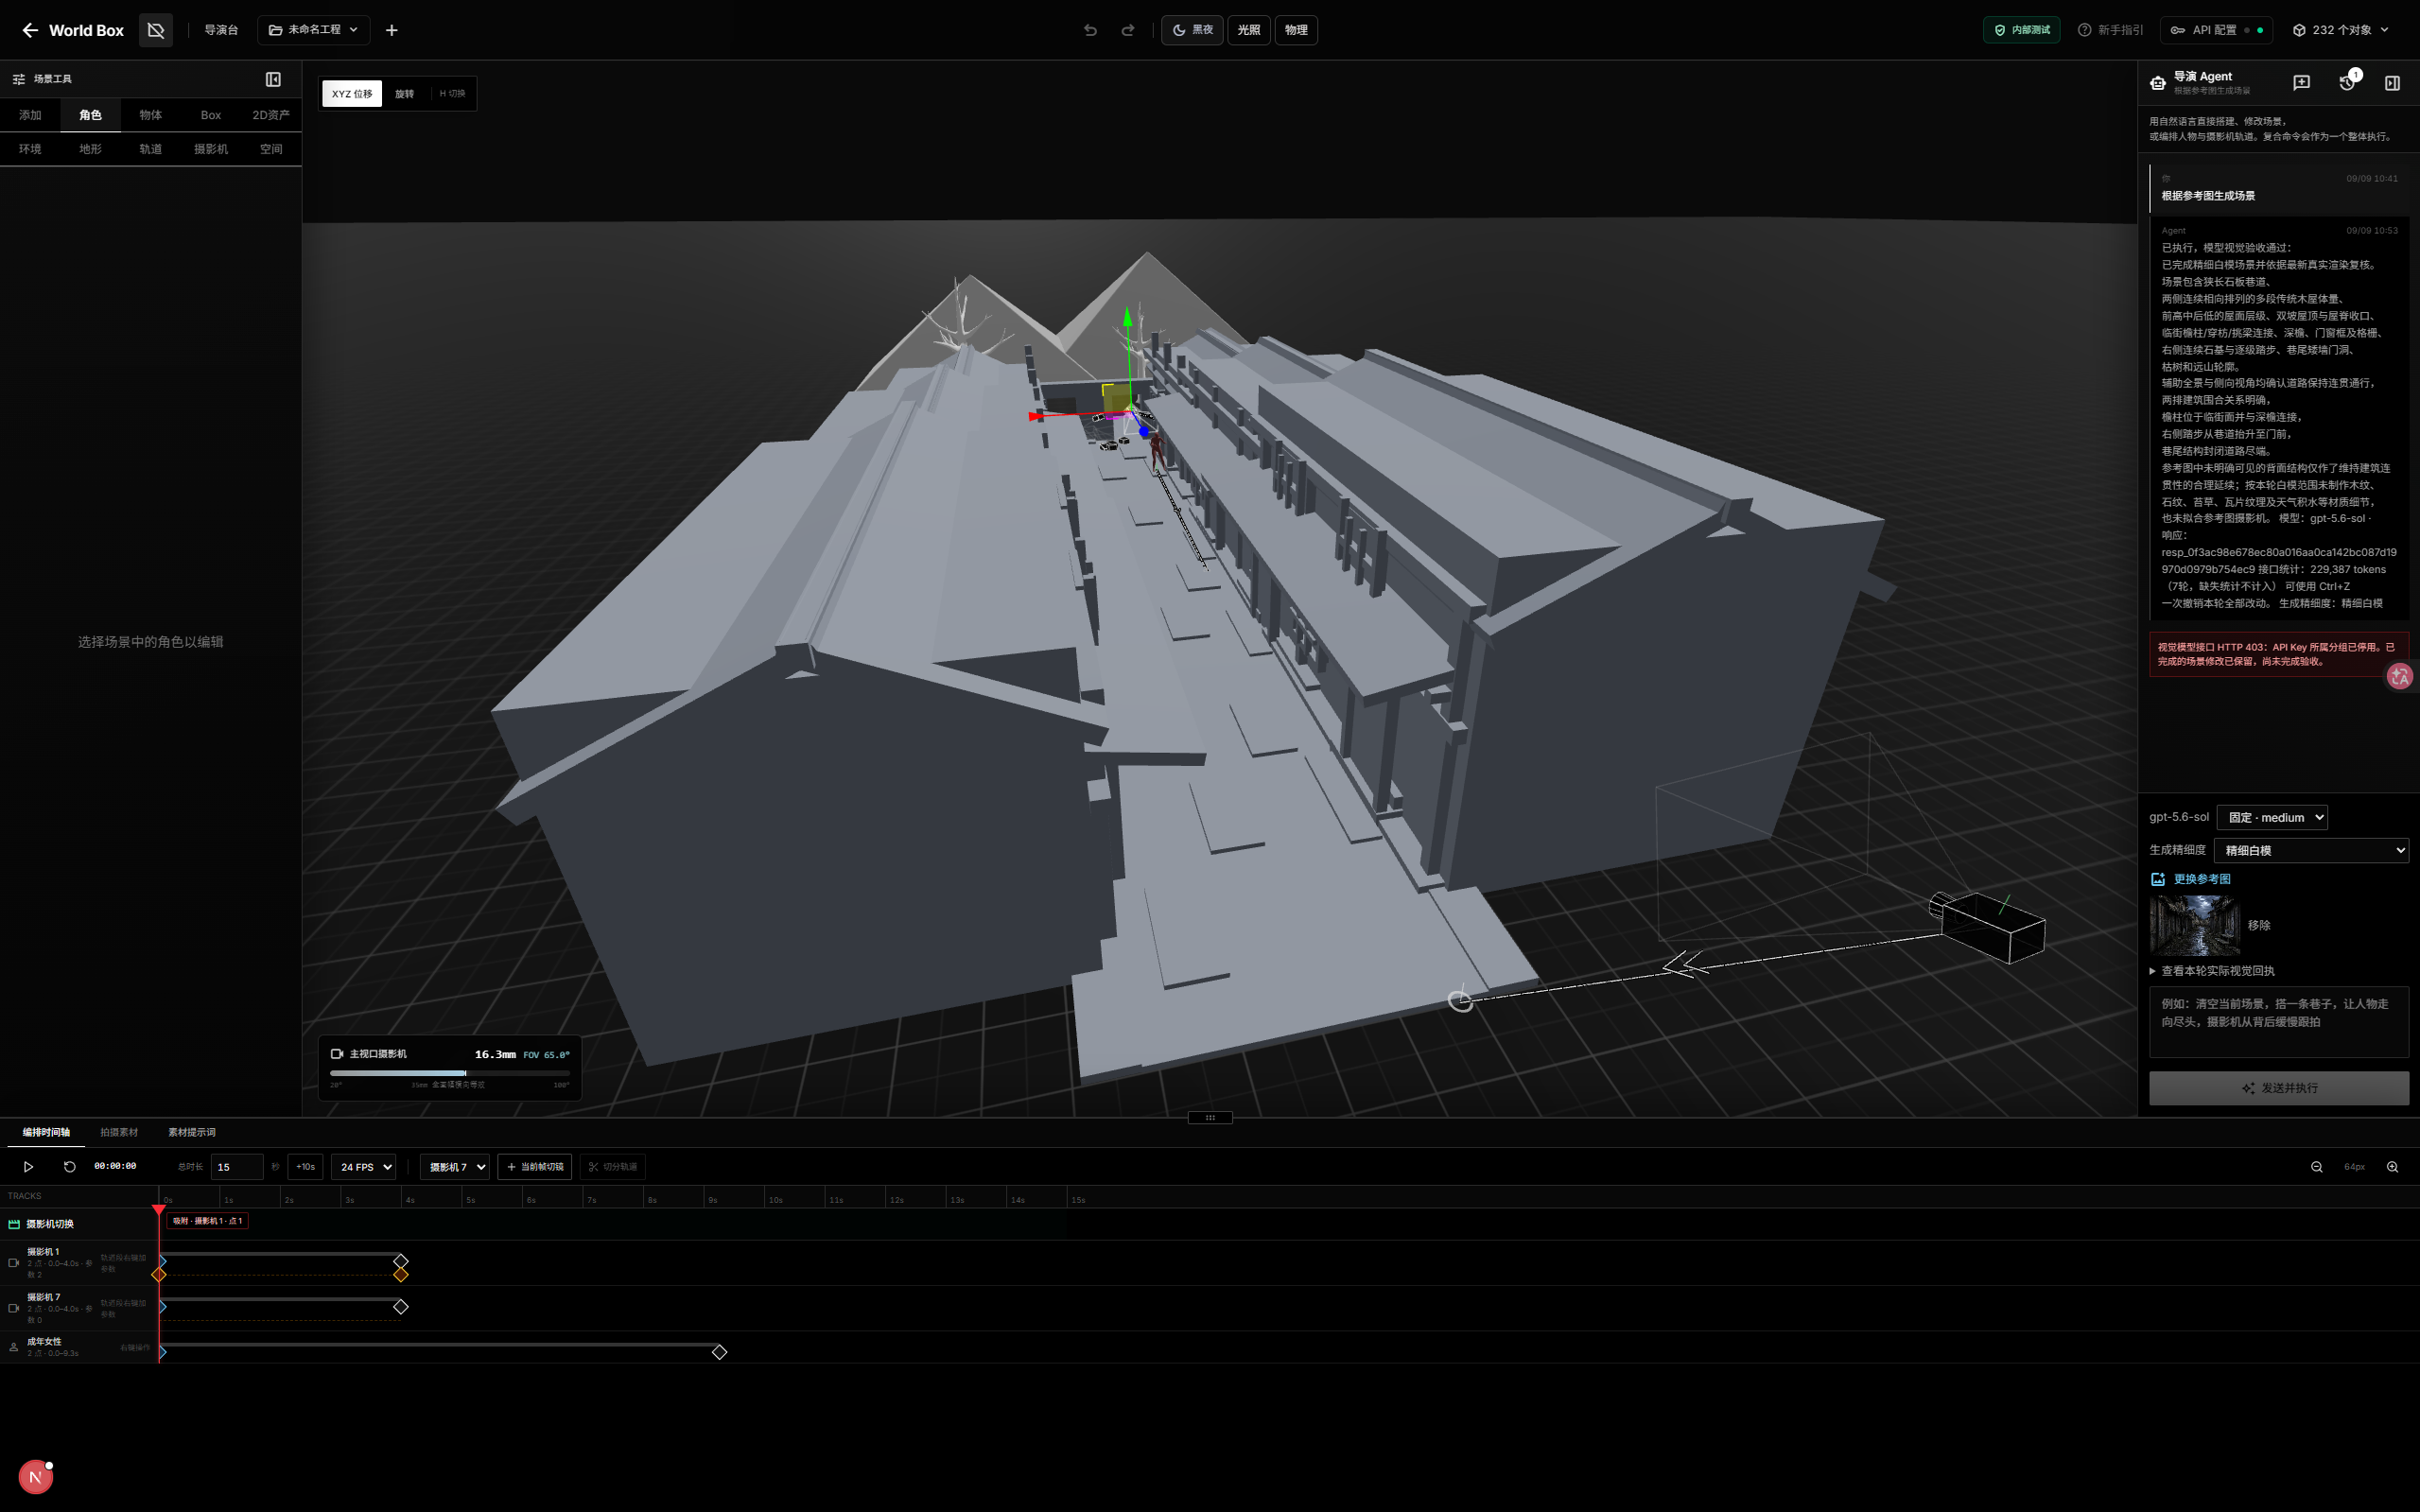Play the timeline
The width and height of the screenshot is (2420, 1512).
pos(28,1167)
